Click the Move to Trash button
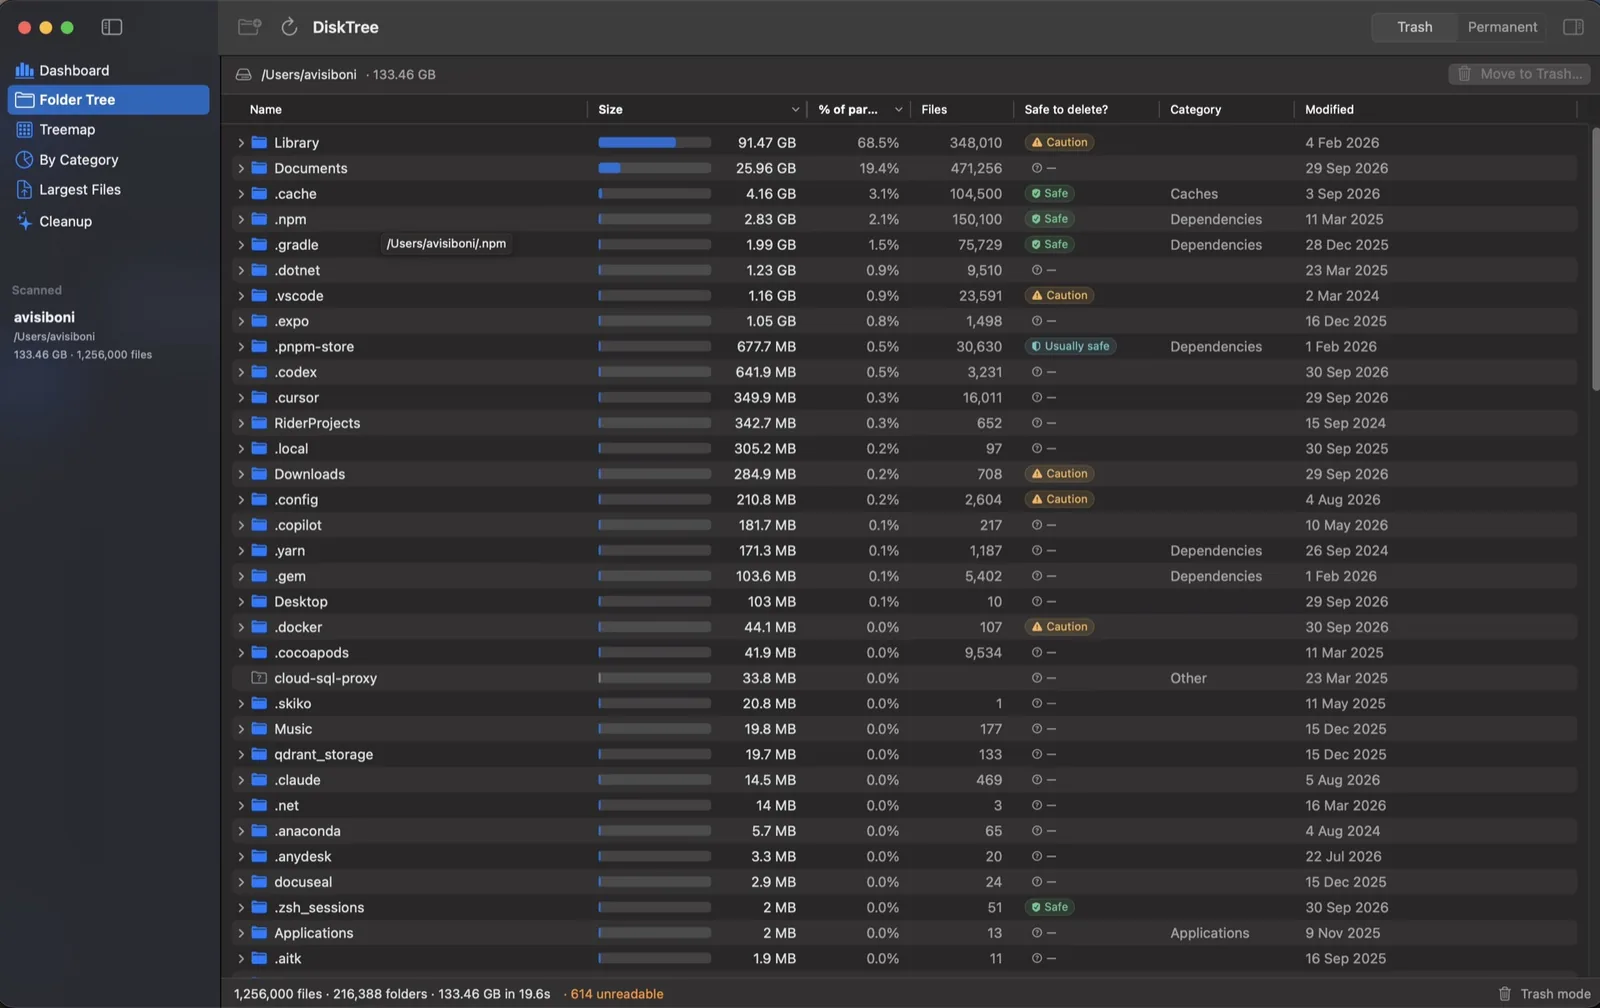1600x1008 pixels. click(x=1519, y=74)
